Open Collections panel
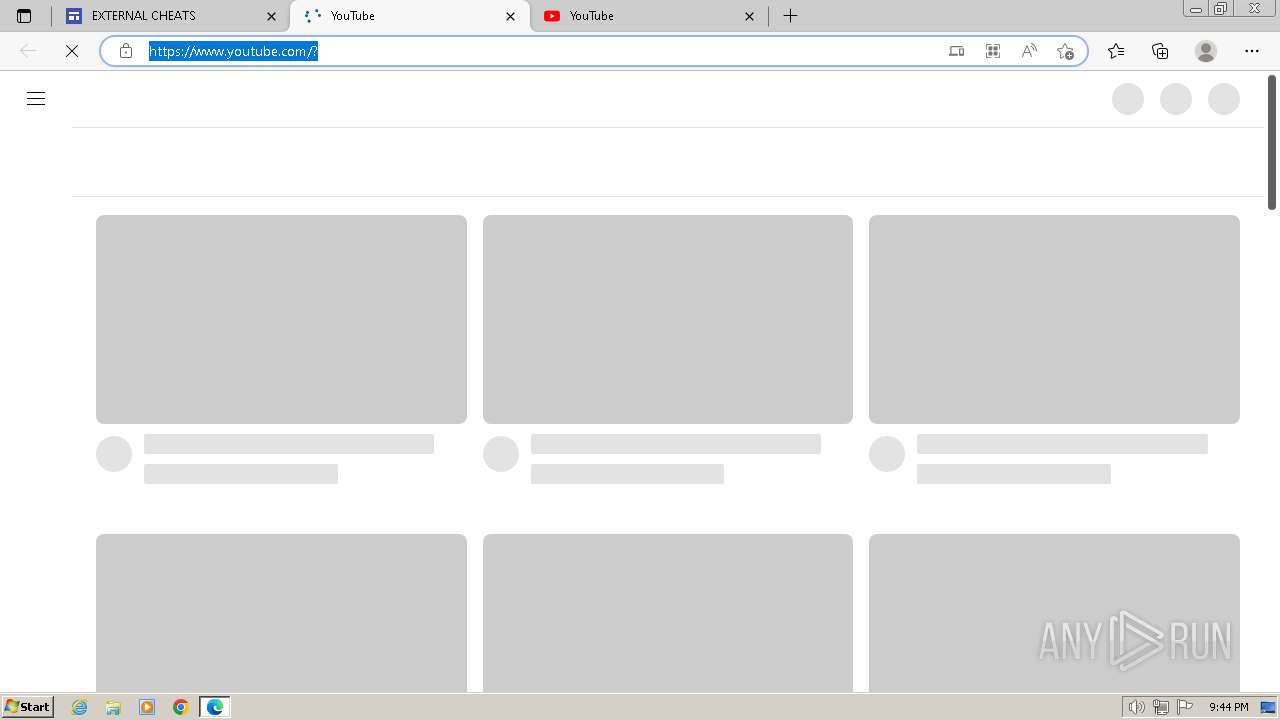This screenshot has width=1280, height=720. tap(1160, 51)
